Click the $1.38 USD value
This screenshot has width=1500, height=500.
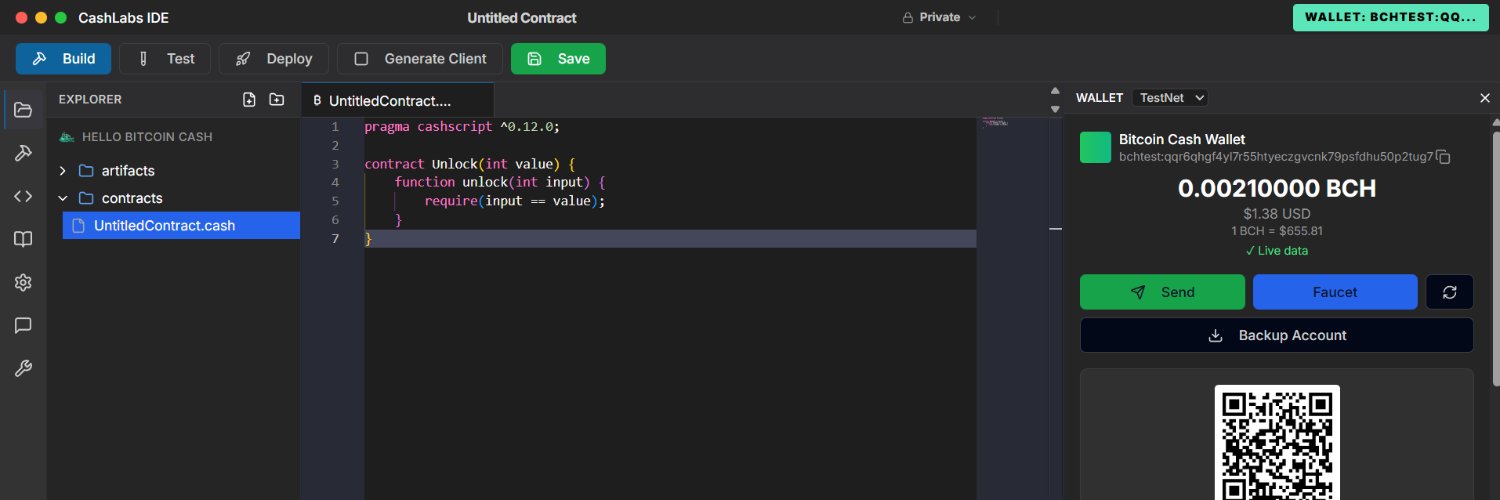pyautogui.click(x=1277, y=214)
